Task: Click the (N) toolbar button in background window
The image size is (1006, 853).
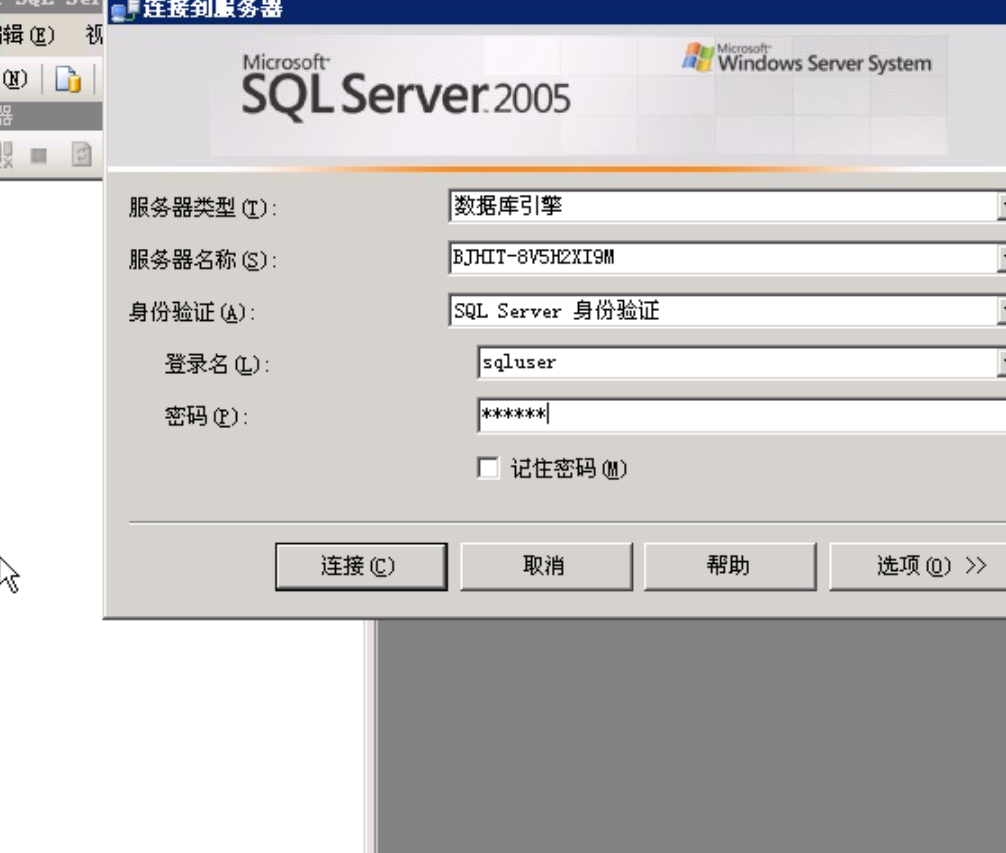Action: (x=15, y=79)
